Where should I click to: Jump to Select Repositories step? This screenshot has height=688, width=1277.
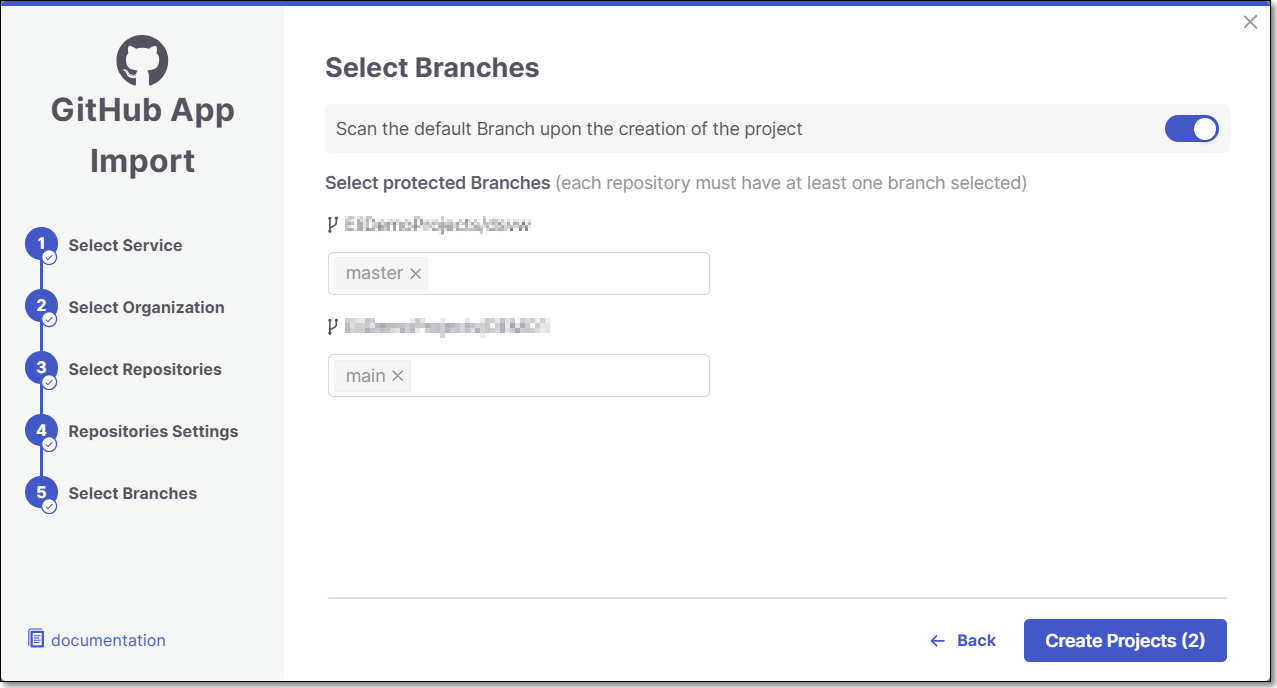(x=145, y=369)
